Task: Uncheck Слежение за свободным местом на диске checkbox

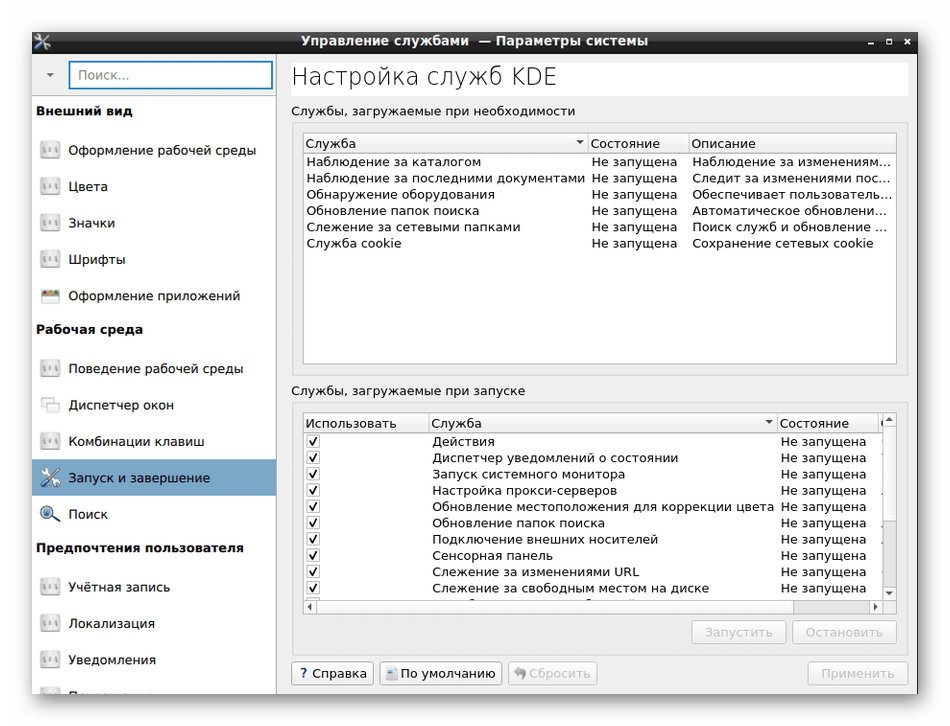Action: (313, 588)
